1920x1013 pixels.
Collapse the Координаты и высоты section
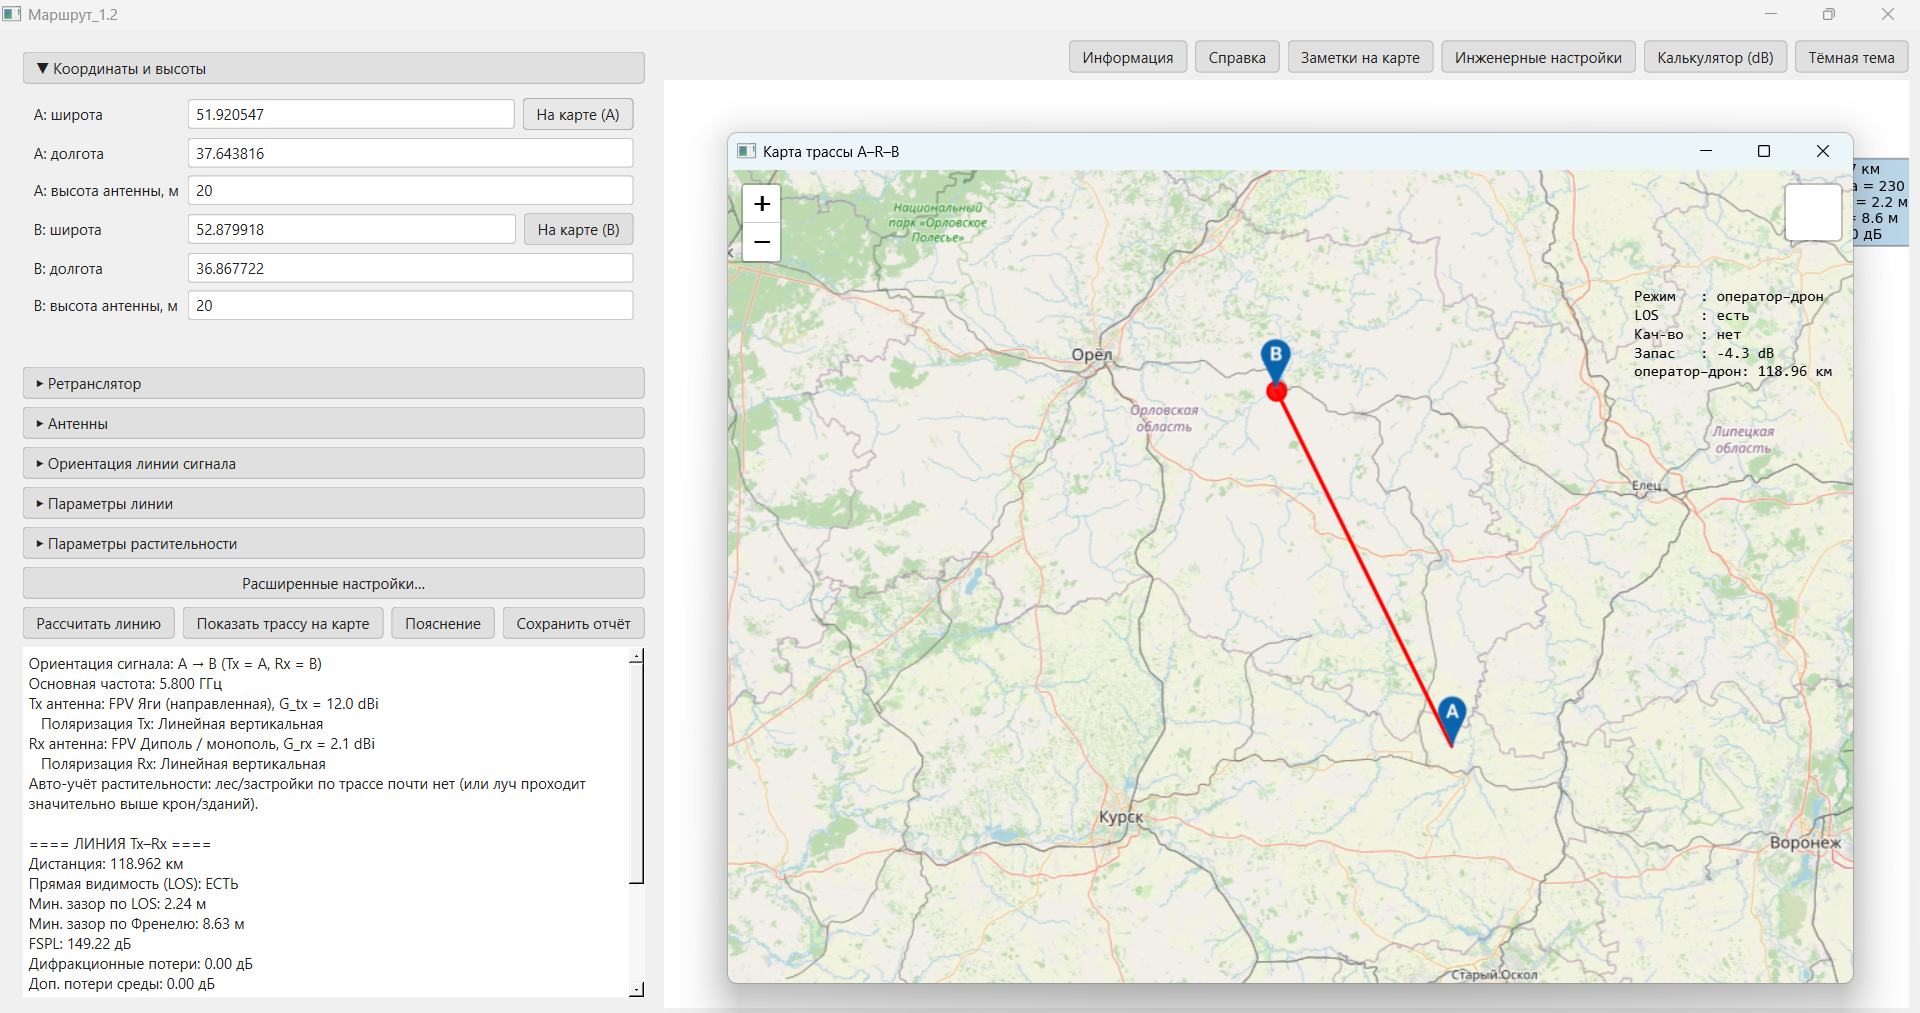333,69
